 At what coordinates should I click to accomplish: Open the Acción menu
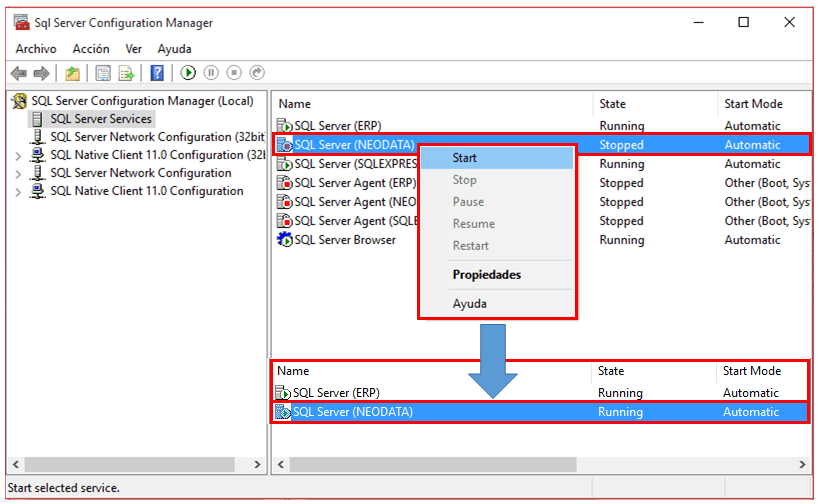91,49
